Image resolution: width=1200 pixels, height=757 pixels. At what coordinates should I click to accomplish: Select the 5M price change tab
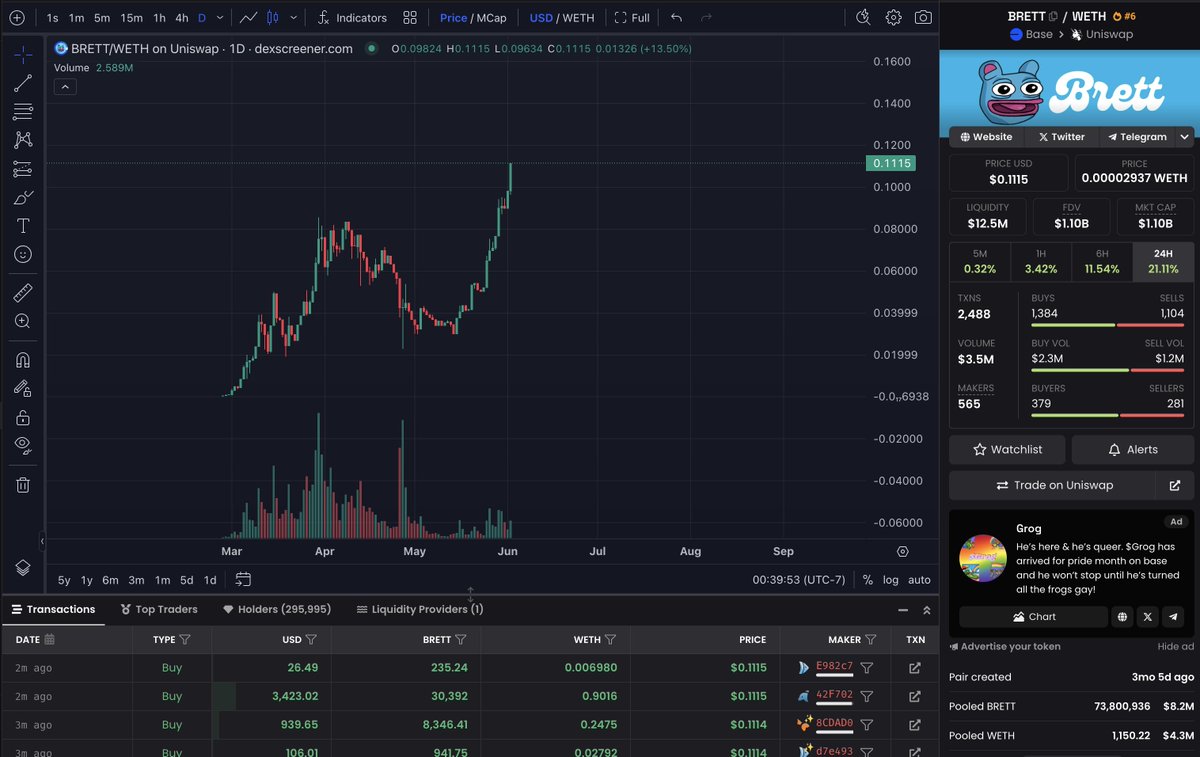coord(980,262)
